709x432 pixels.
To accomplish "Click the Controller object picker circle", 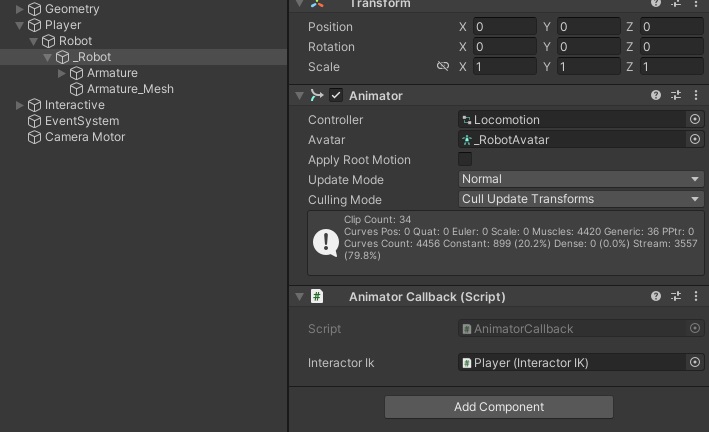I will 695,120.
